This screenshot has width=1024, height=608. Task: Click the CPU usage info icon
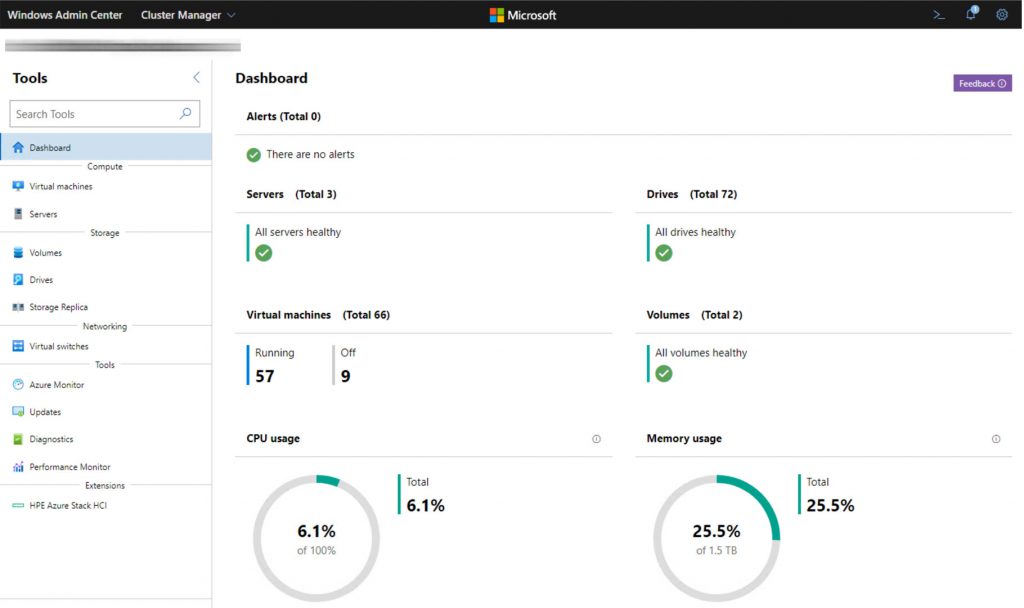pyautogui.click(x=596, y=439)
